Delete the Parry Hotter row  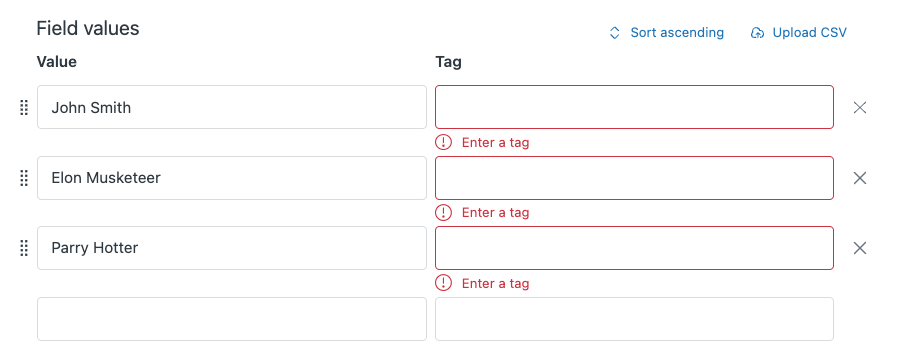(860, 249)
